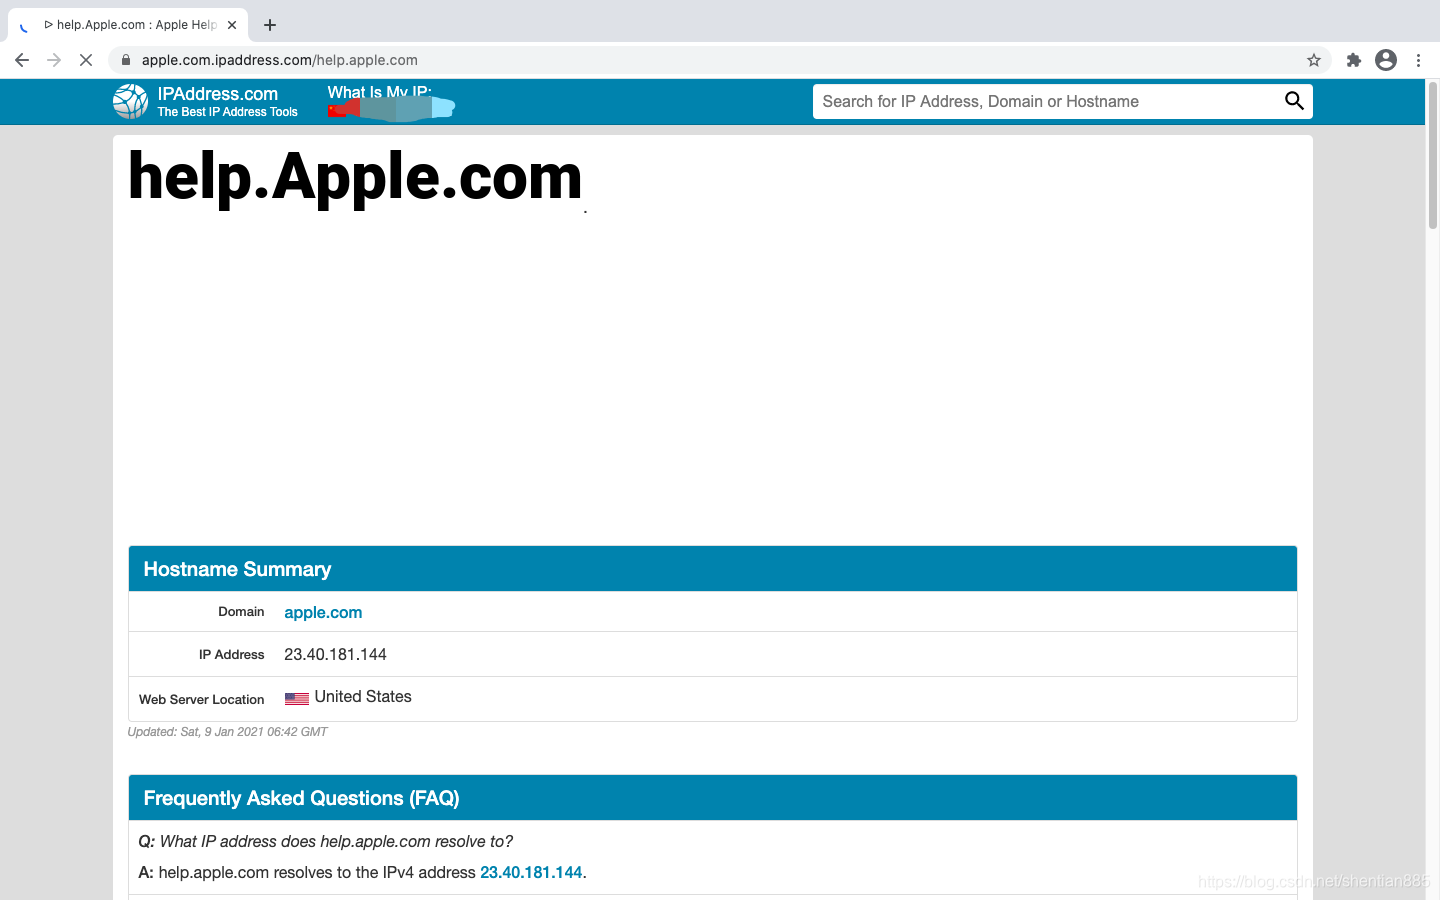
Task: Click the Domain row label
Action: point(241,611)
